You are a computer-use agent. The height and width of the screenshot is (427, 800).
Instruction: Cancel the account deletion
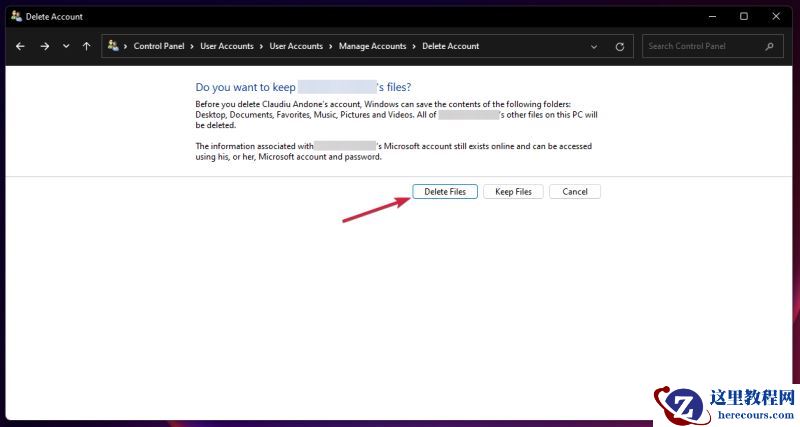click(x=575, y=192)
